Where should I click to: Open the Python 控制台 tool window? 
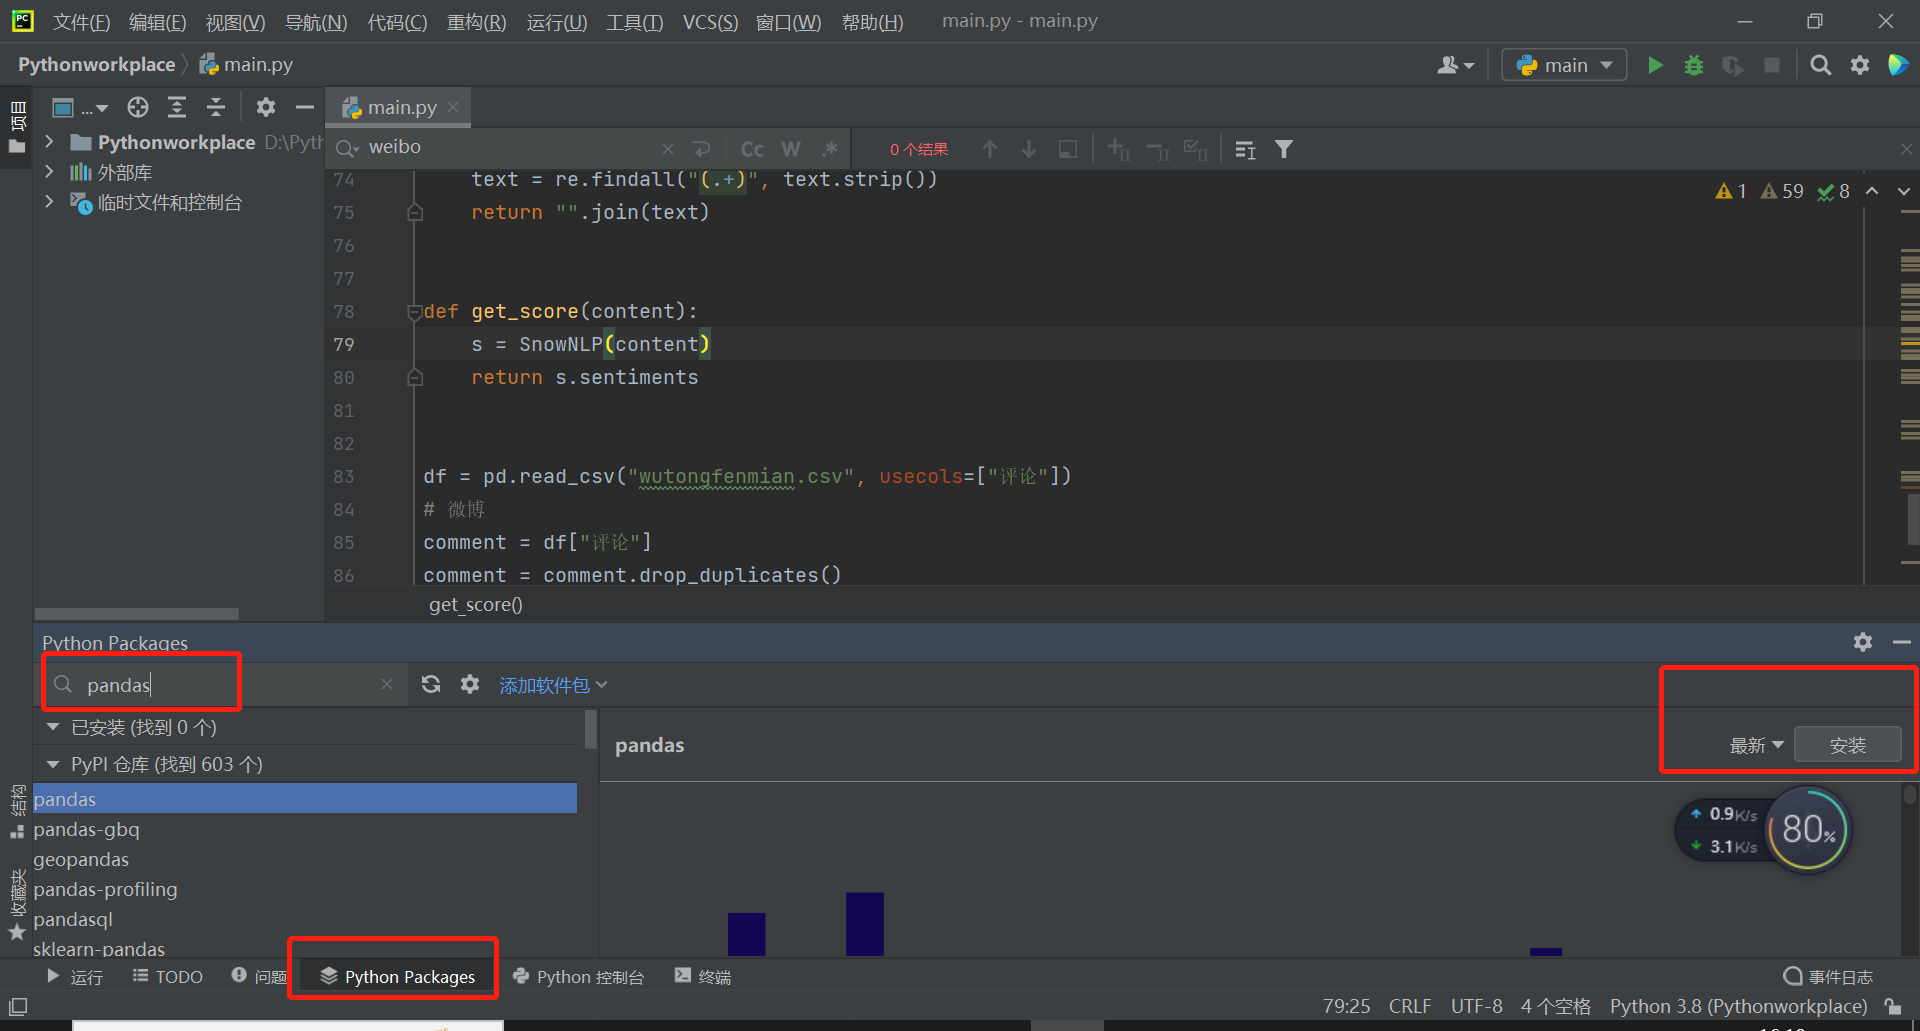point(578,976)
